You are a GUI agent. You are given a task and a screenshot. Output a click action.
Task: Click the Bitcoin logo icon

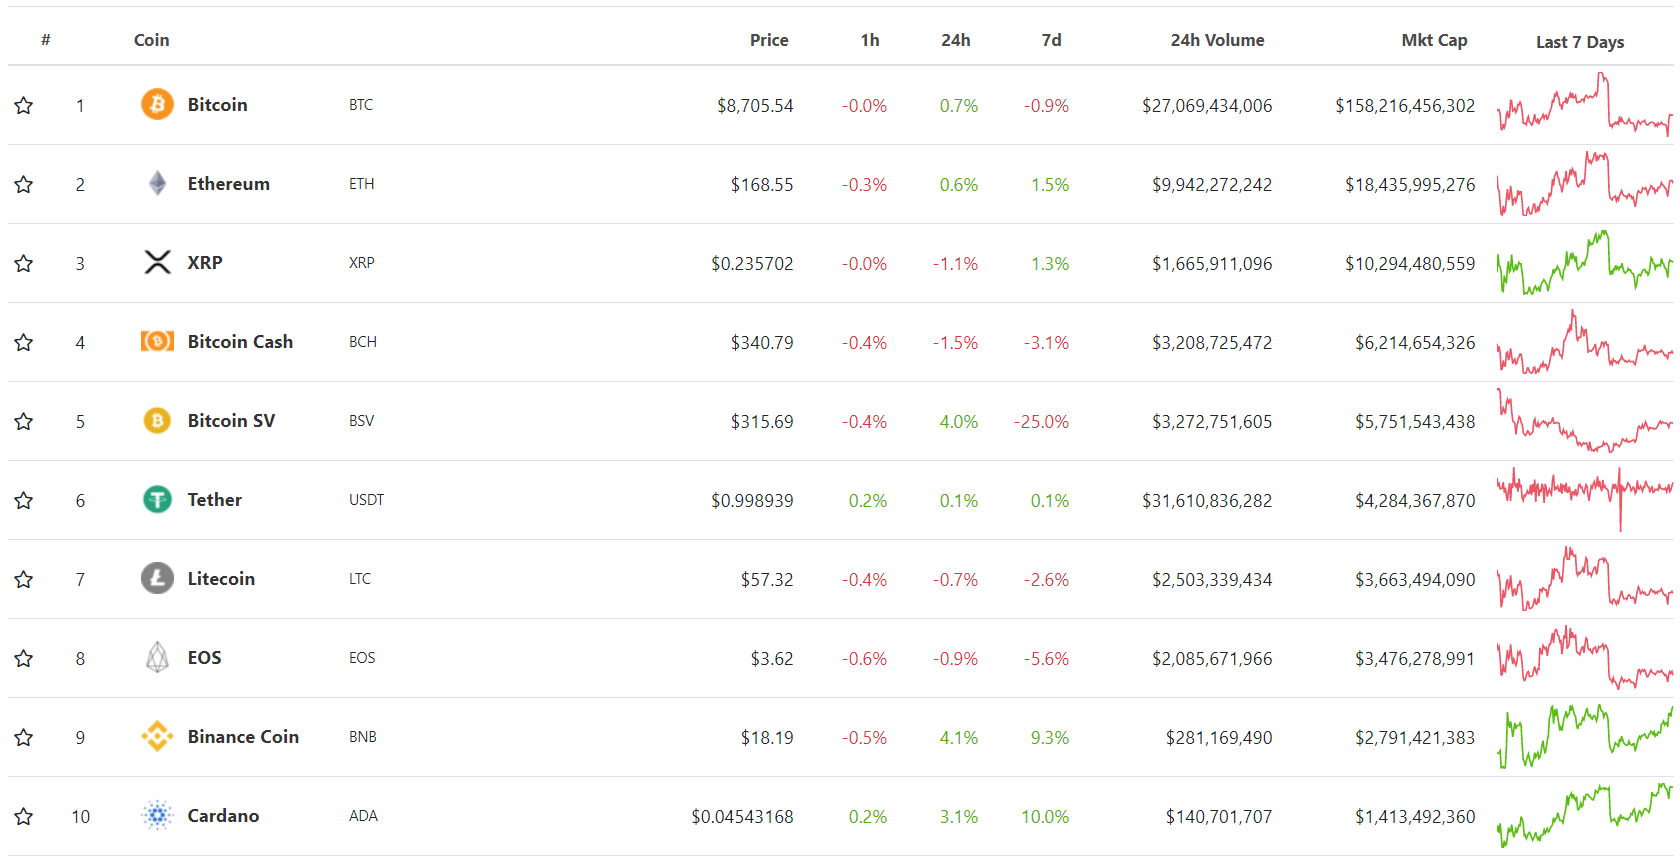157,104
